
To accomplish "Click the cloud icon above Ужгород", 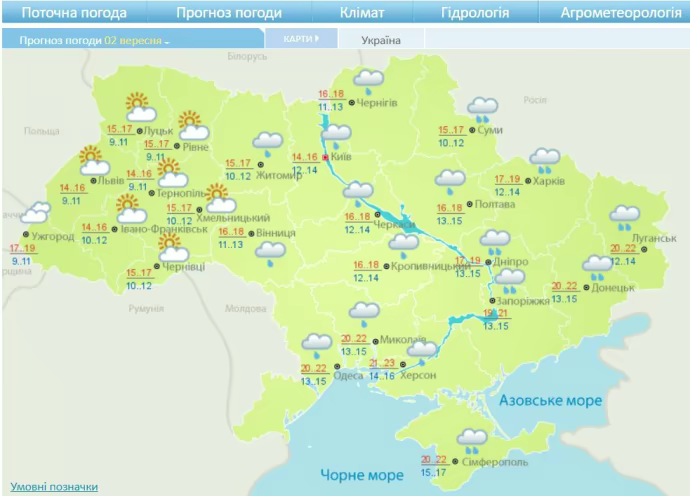I will (x=37, y=214).
